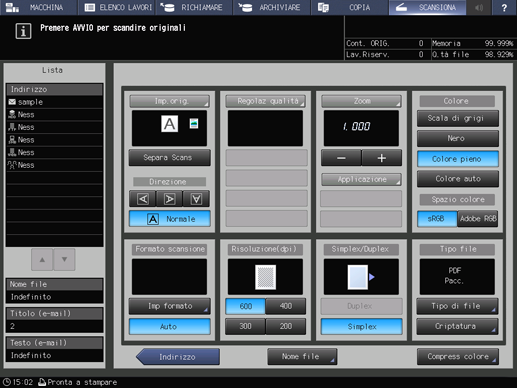This screenshot has height=388, width=517.
Task: Click the Testo (e-mail) Indefinito field
Action: [x=54, y=356]
